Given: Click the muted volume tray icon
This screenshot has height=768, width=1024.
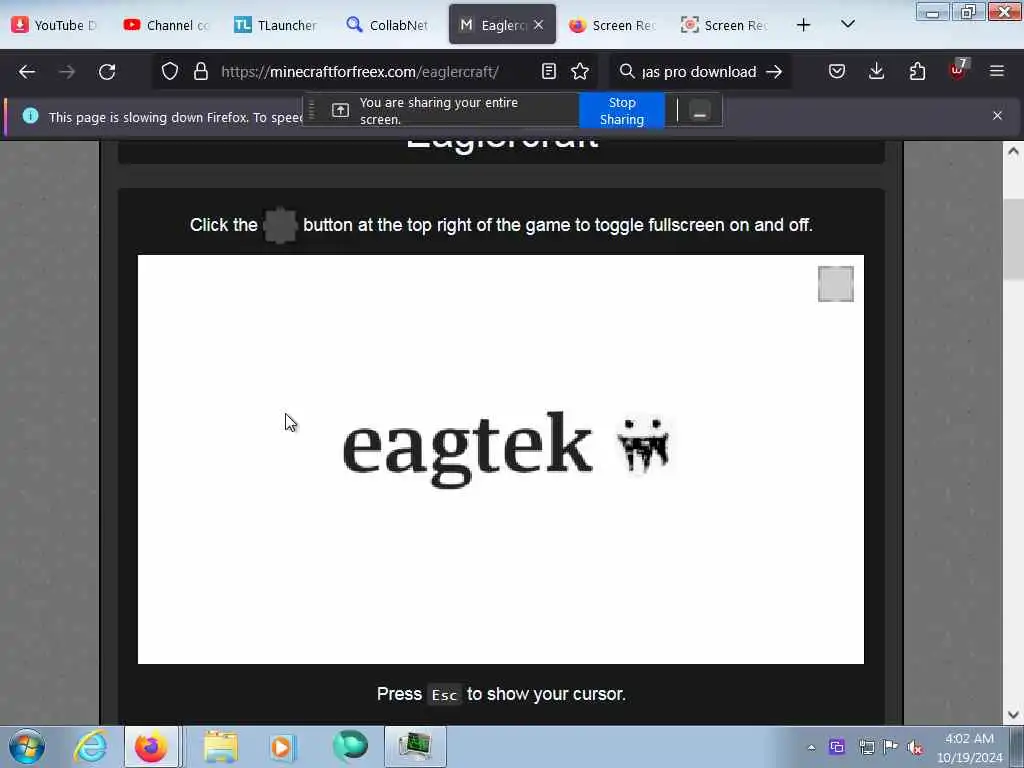Looking at the screenshot, I should pos(914,747).
